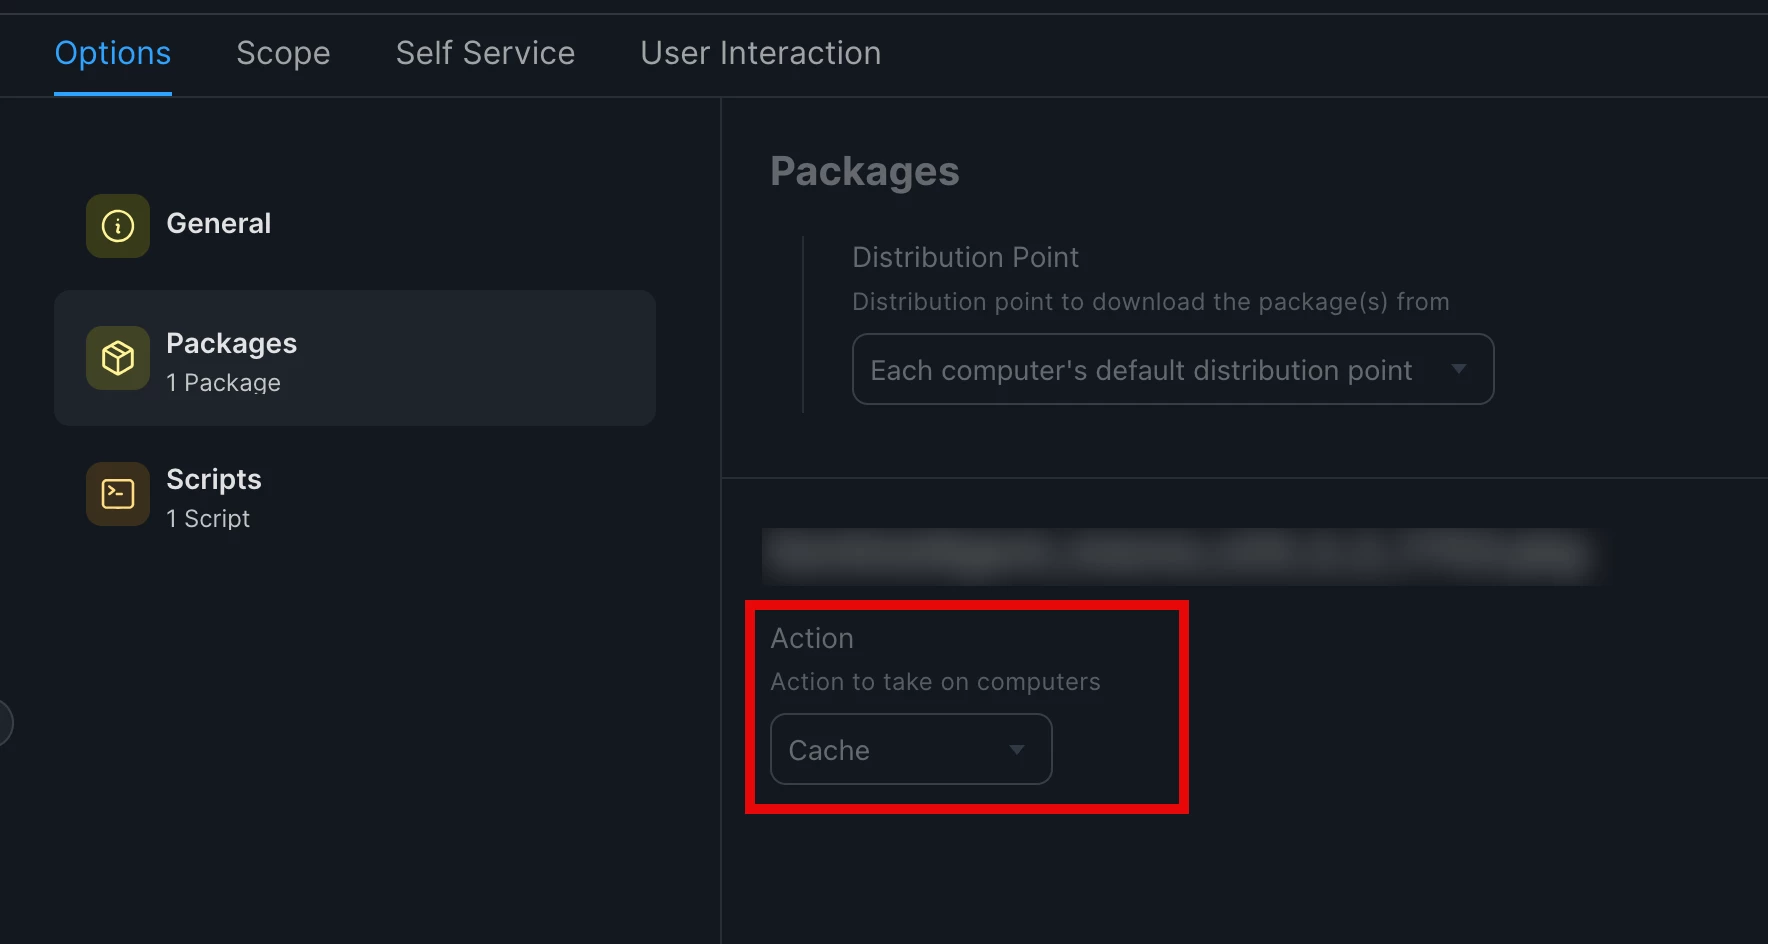Click the General info circle icon
Image resolution: width=1768 pixels, height=944 pixels.
click(x=118, y=226)
